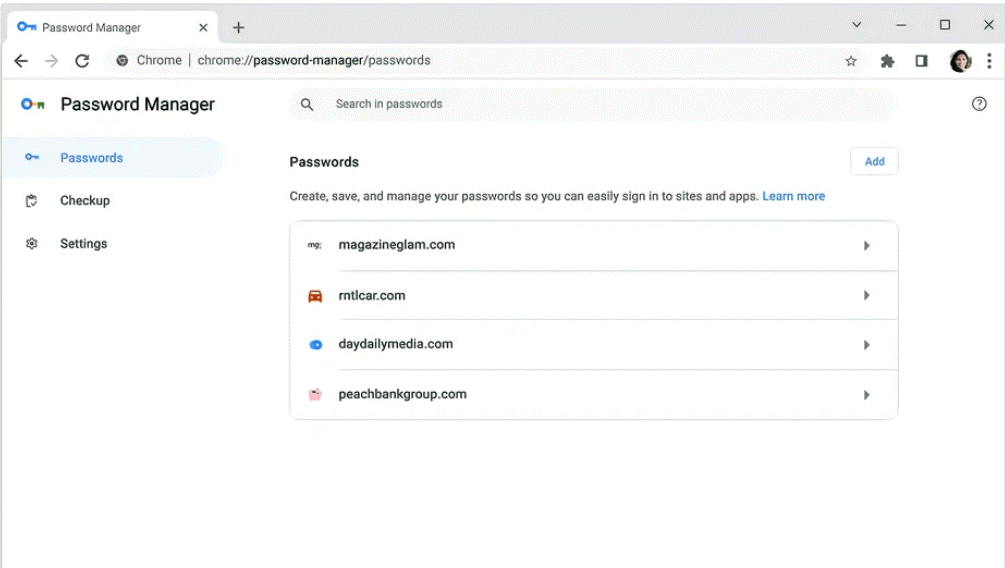This screenshot has width=1005, height=568.
Task: Open the profile avatar menu
Action: point(960,61)
